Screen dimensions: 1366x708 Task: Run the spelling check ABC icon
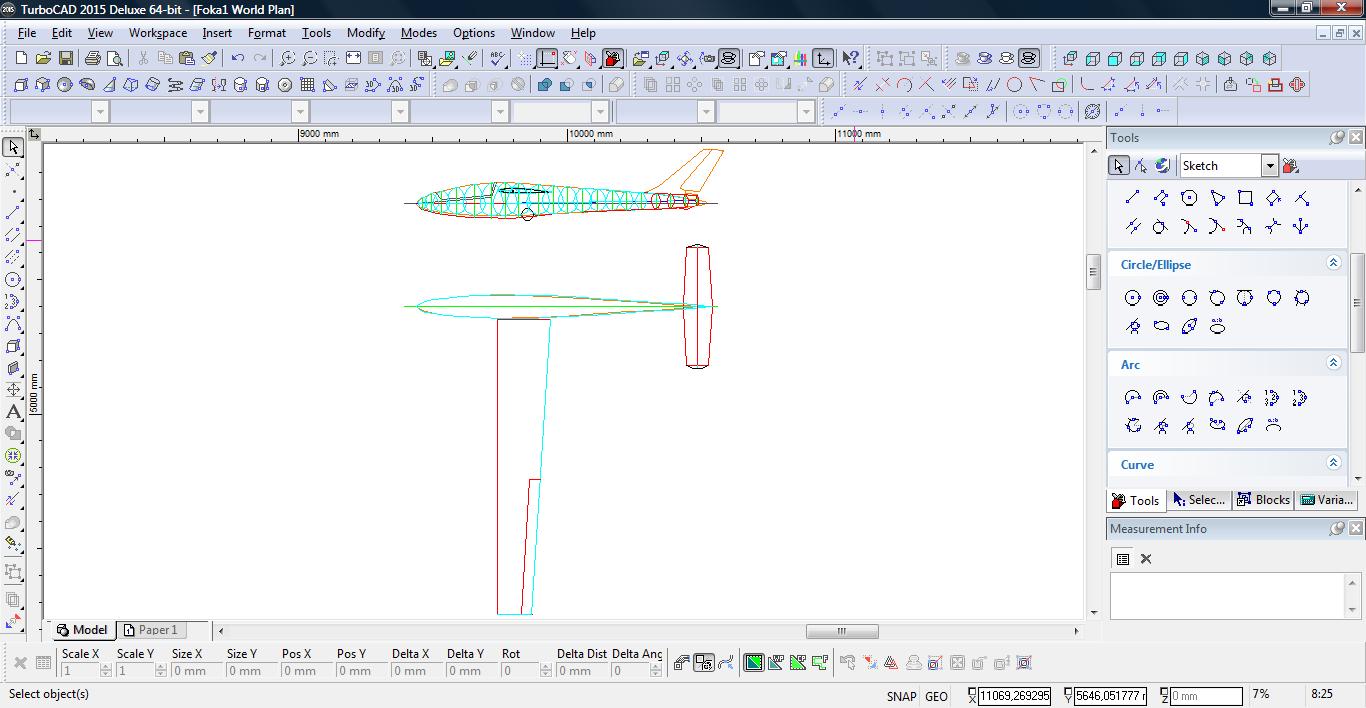click(498, 59)
